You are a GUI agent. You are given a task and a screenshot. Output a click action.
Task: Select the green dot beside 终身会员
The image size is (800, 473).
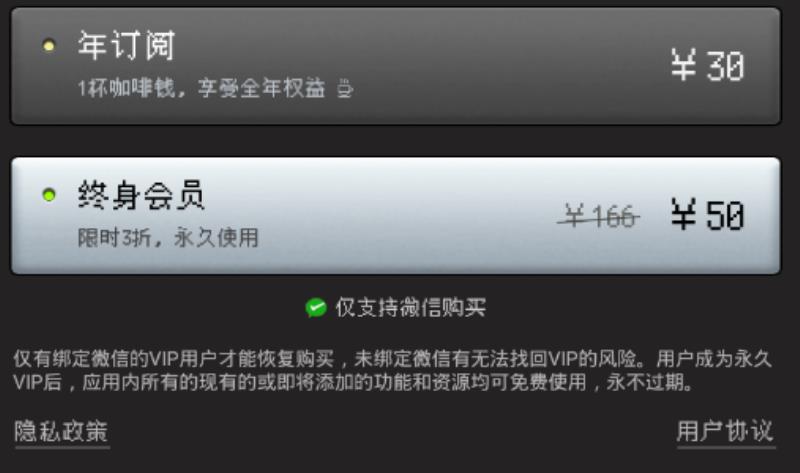tap(49, 195)
